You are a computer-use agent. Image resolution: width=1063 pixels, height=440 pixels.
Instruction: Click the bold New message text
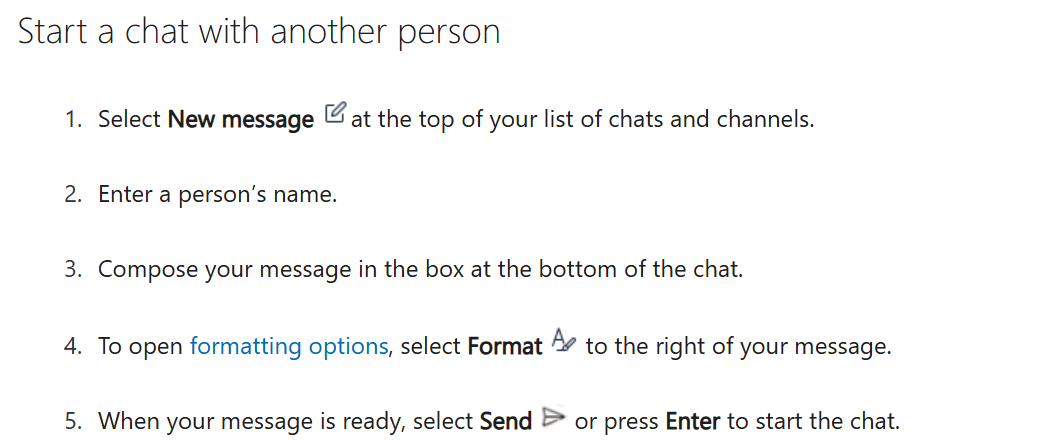(241, 120)
